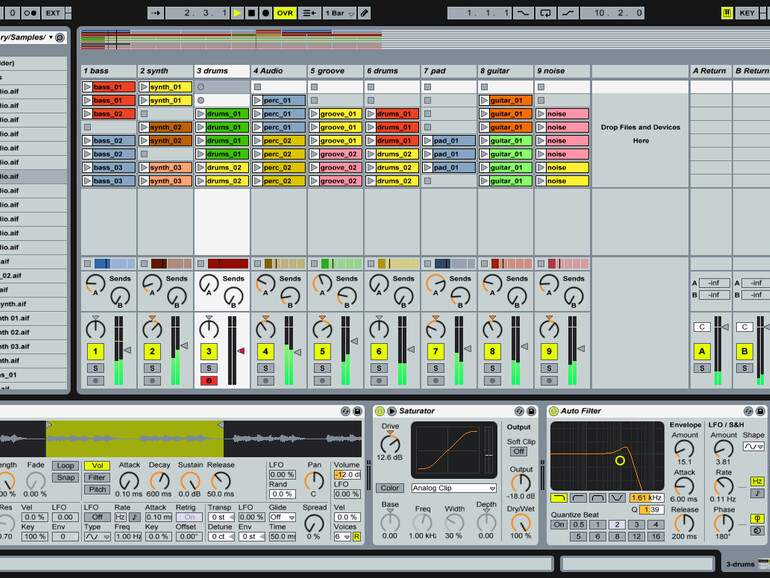
Task: Solo track 5 groove
Action: [x=322, y=368]
